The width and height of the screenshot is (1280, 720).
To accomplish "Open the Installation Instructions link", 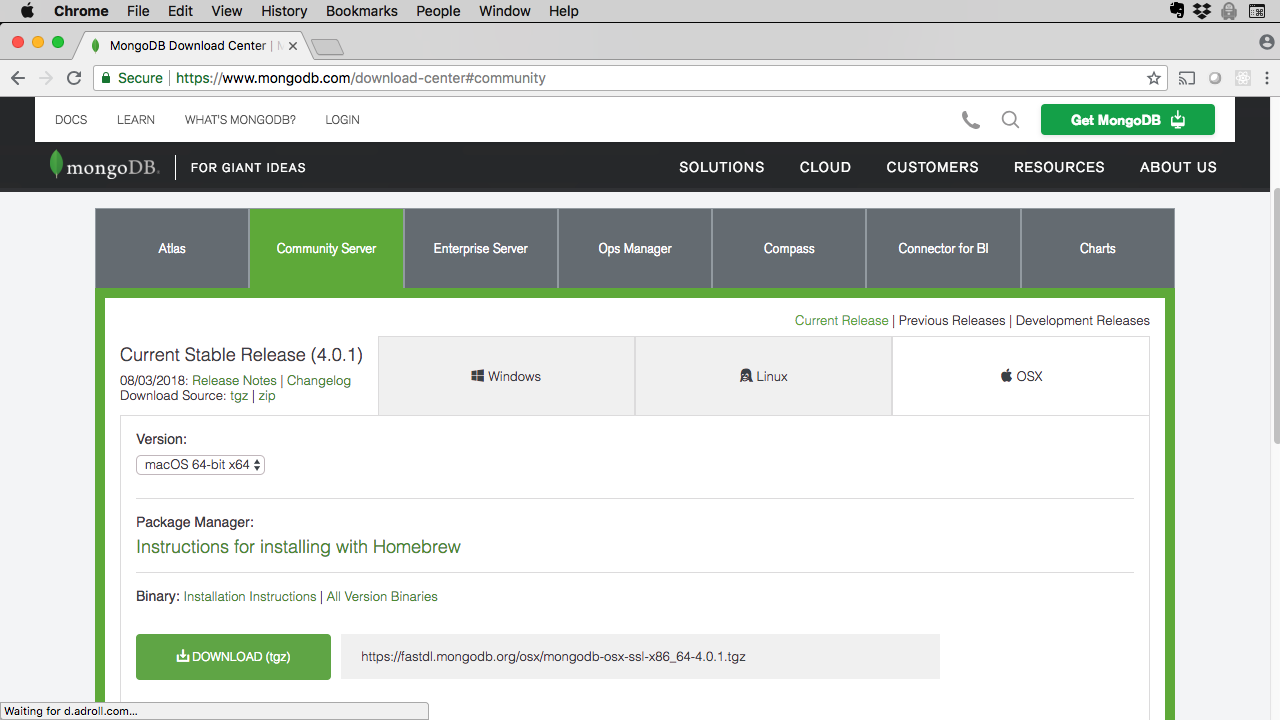I will (x=250, y=597).
